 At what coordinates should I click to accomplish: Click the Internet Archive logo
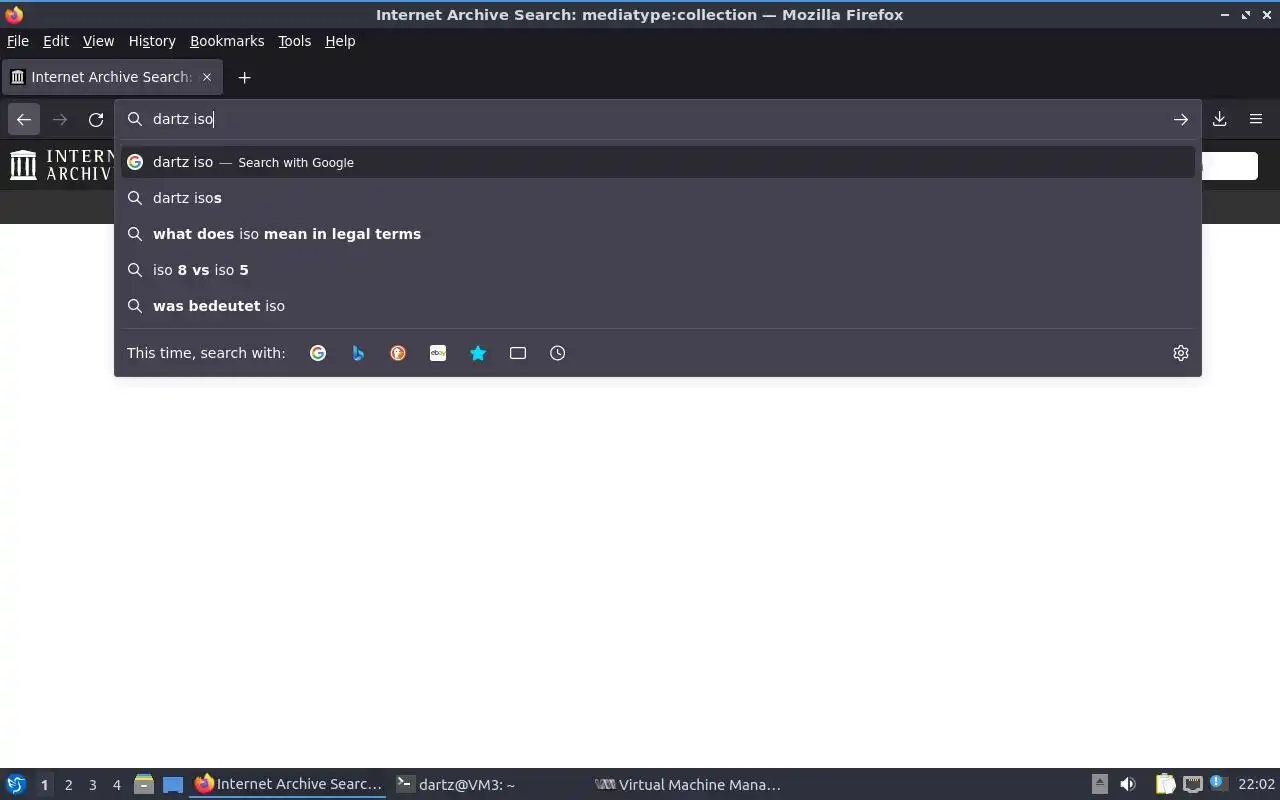[62, 165]
